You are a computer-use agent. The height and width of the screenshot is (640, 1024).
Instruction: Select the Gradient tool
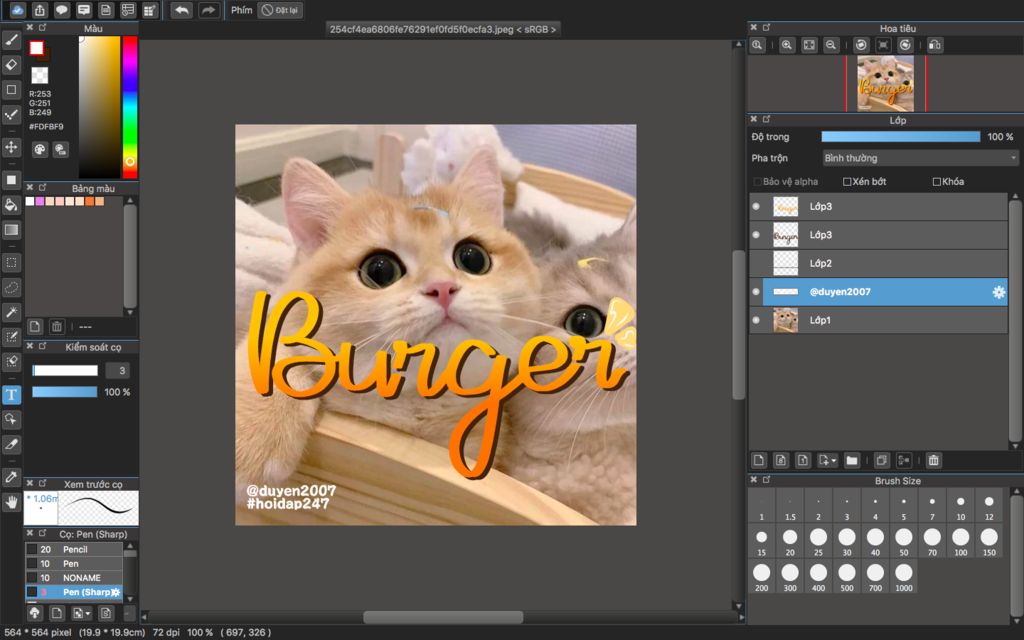(x=11, y=230)
